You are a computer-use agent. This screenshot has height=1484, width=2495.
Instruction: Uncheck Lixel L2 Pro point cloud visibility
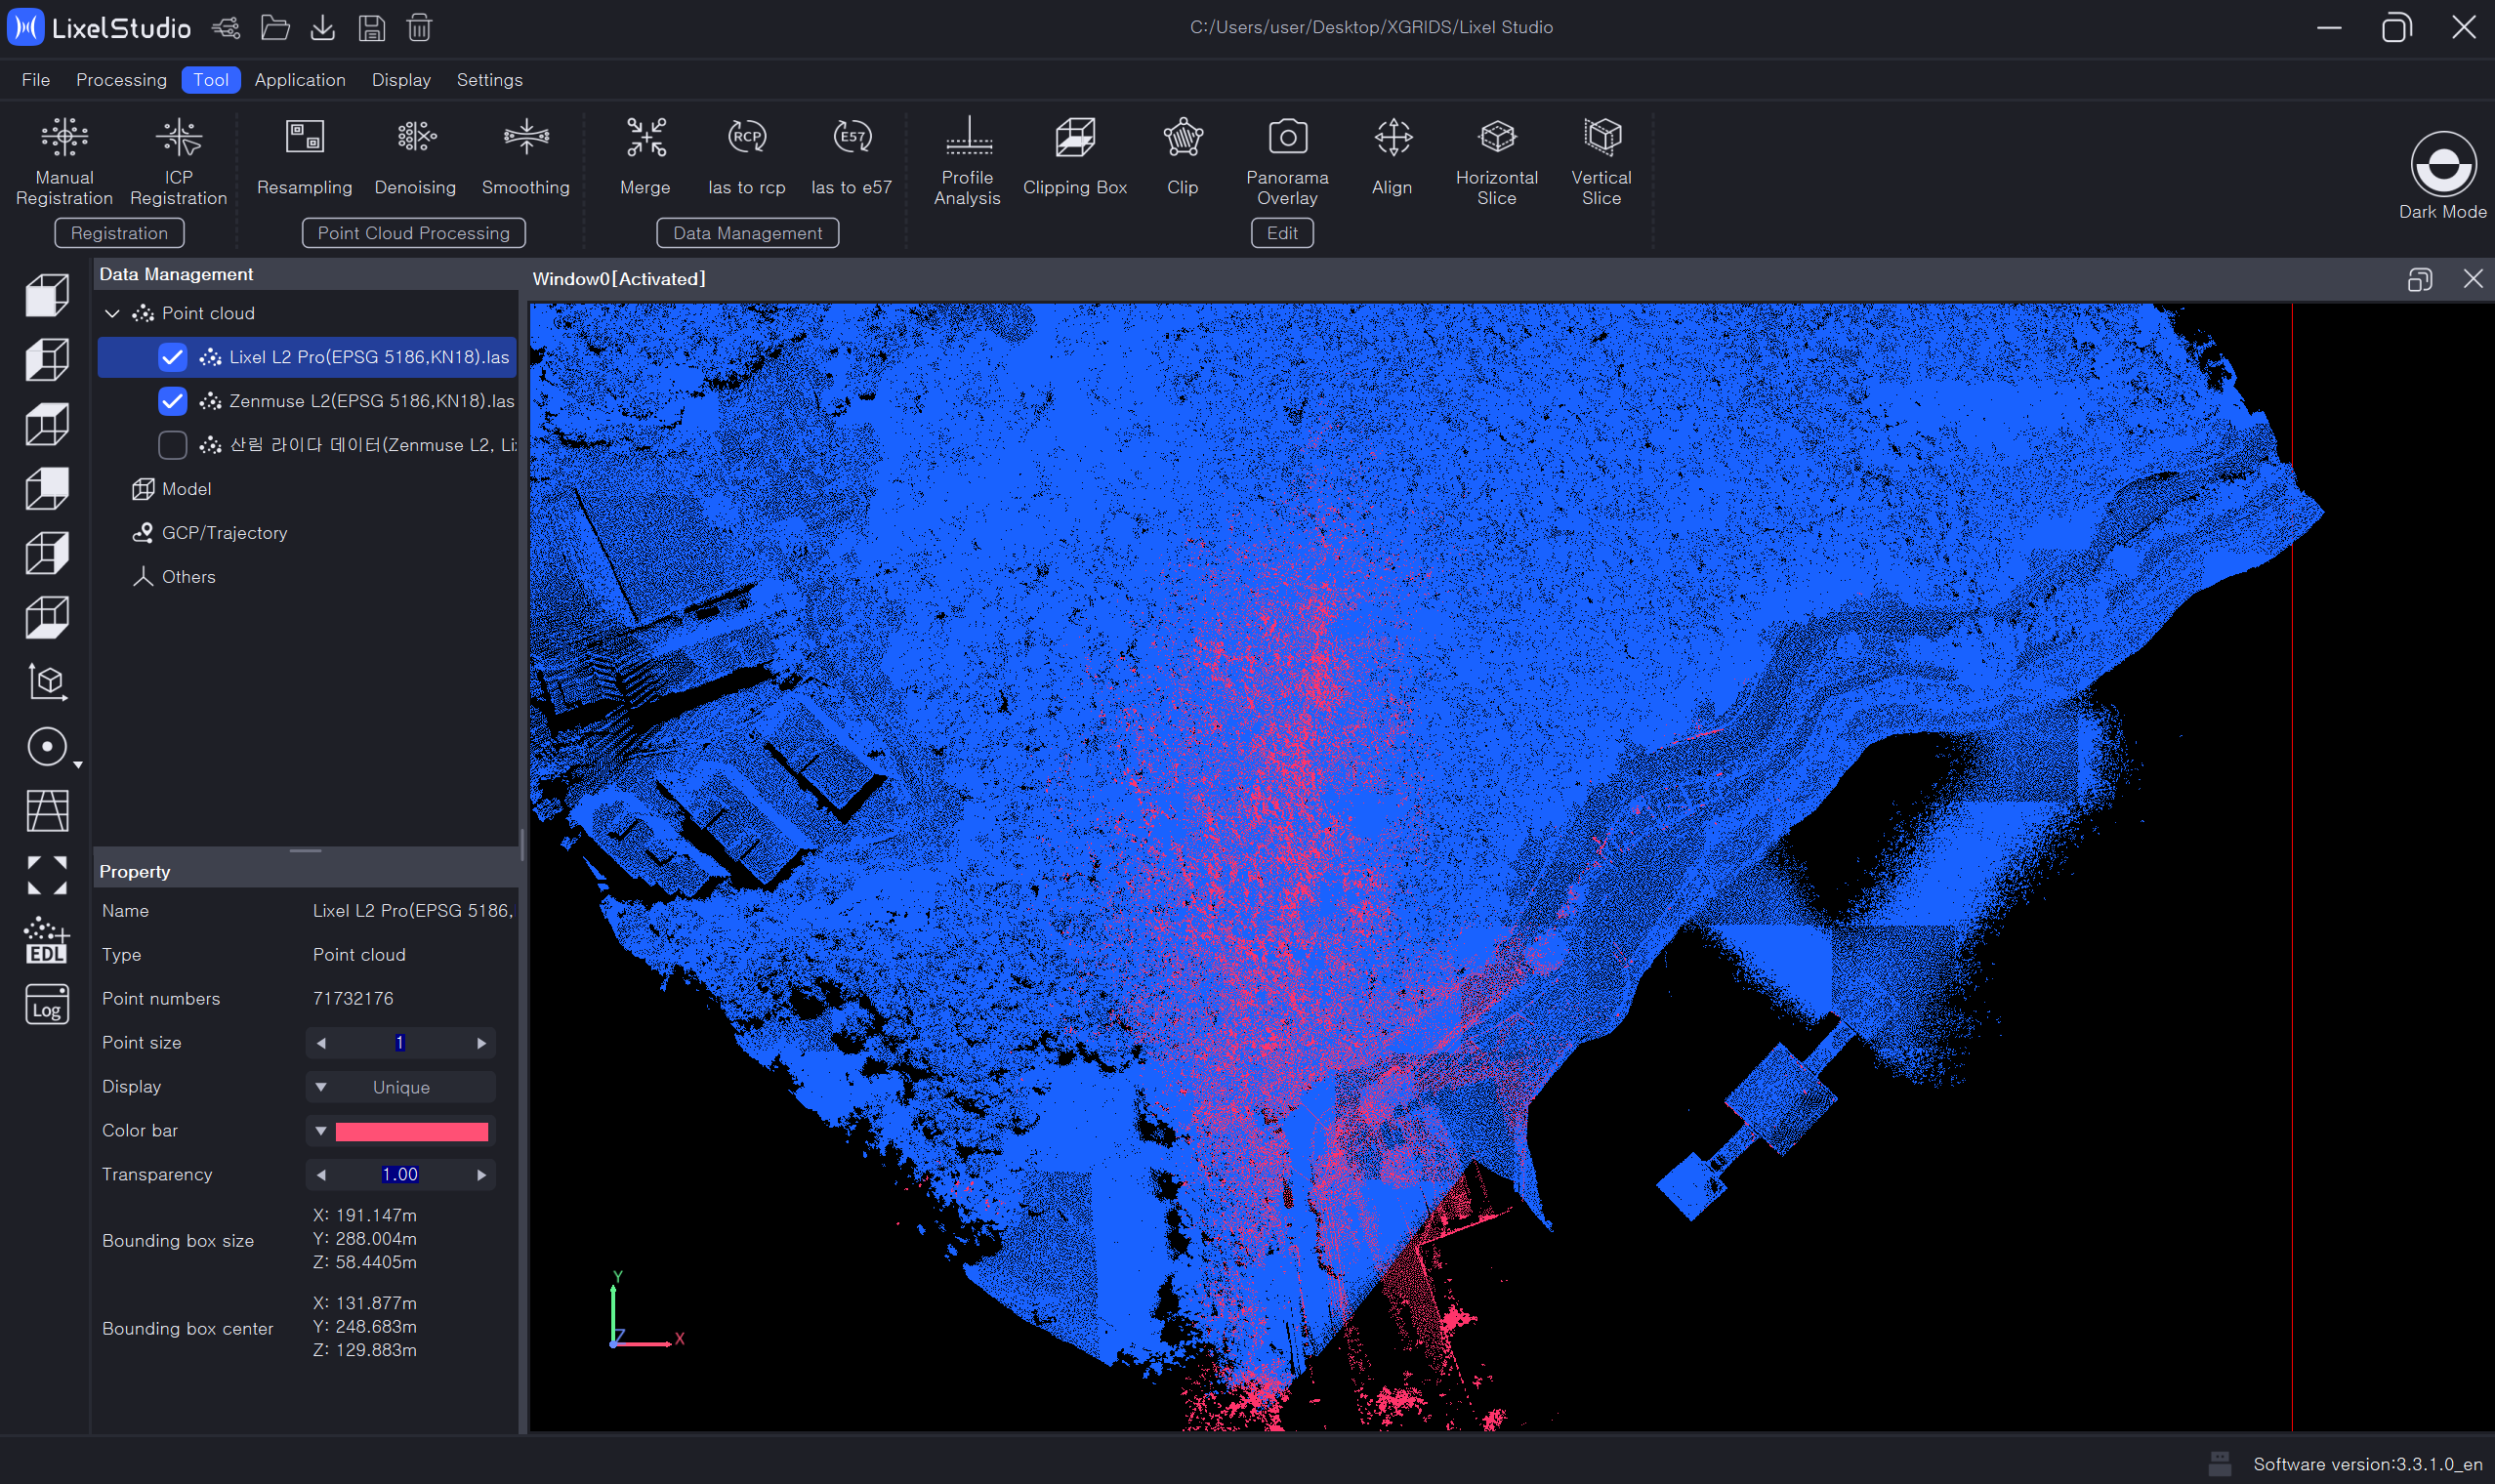pyautogui.click(x=173, y=357)
